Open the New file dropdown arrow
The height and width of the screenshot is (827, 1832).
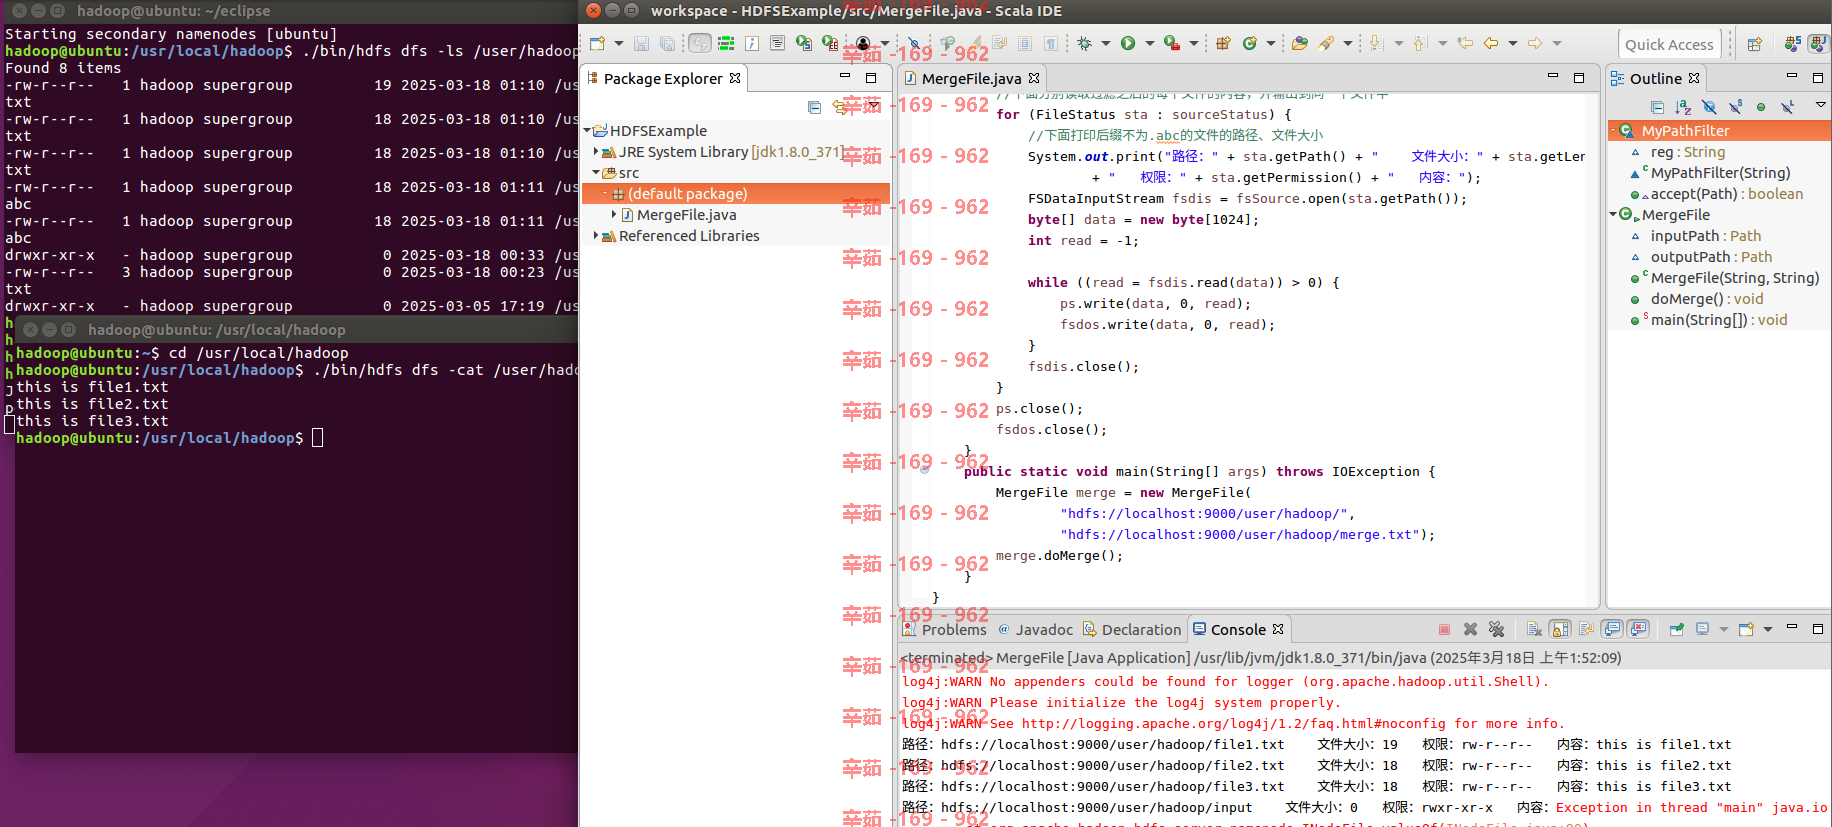pyautogui.click(x=619, y=43)
